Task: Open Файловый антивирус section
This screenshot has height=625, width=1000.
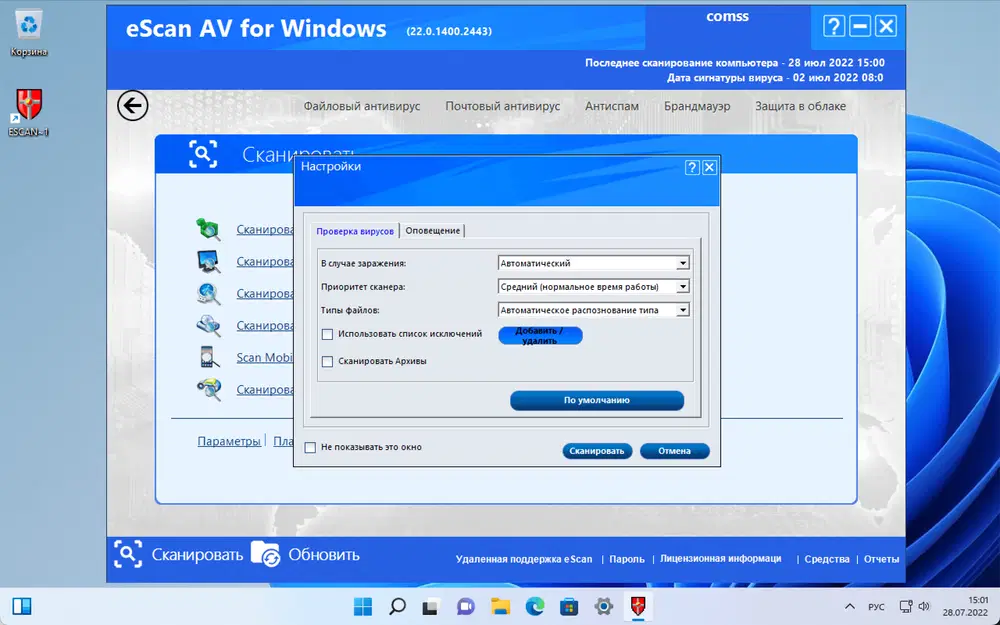Action: [362, 107]
